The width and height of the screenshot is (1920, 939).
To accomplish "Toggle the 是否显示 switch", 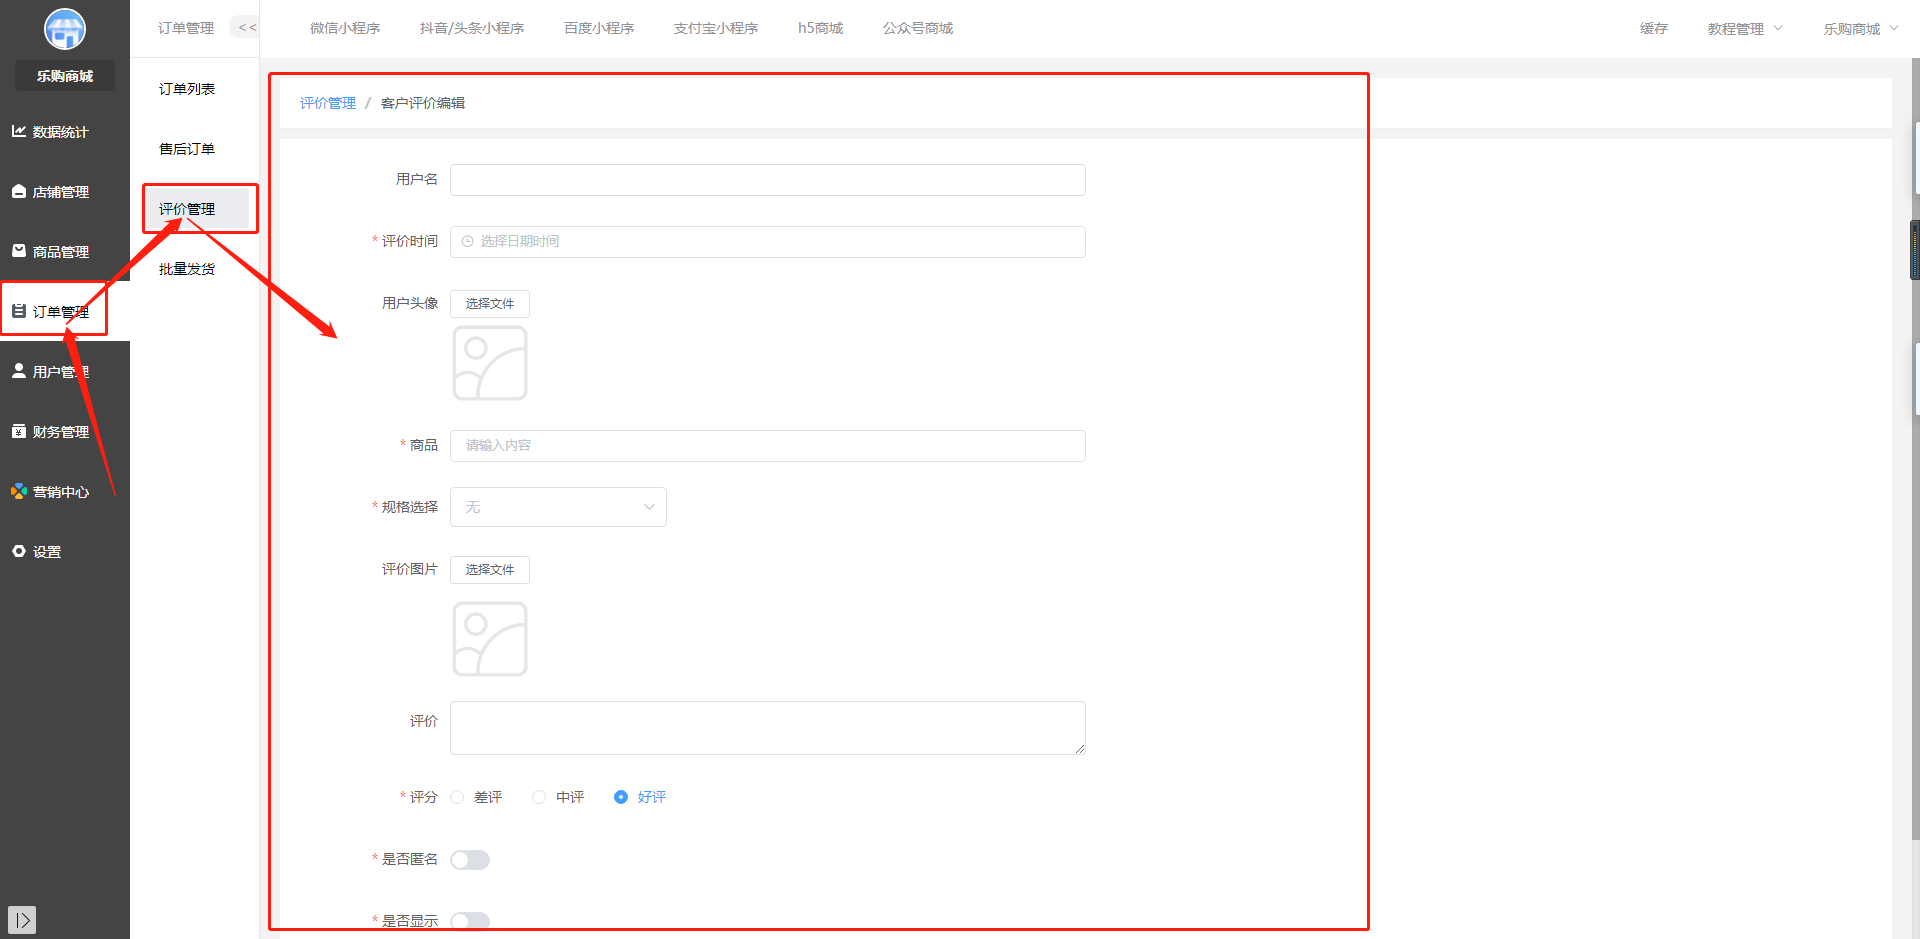I will pyautogui.click(x=470, y=921).
